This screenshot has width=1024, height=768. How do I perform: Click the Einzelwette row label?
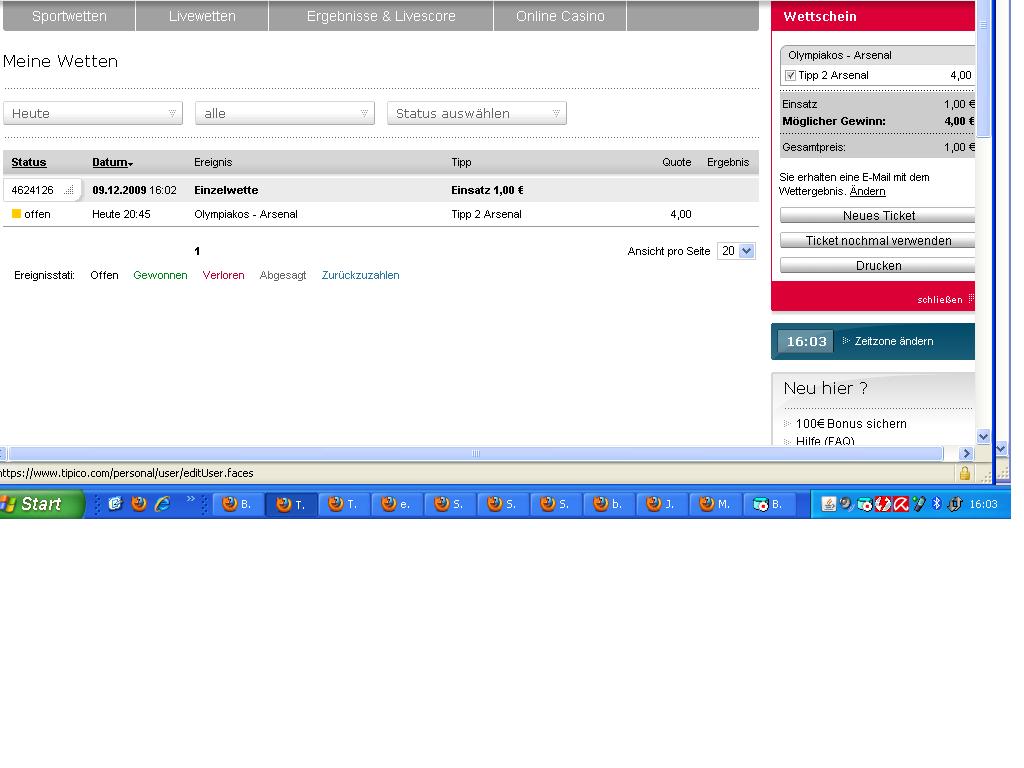pyautogui.click(x=226, y=190)
